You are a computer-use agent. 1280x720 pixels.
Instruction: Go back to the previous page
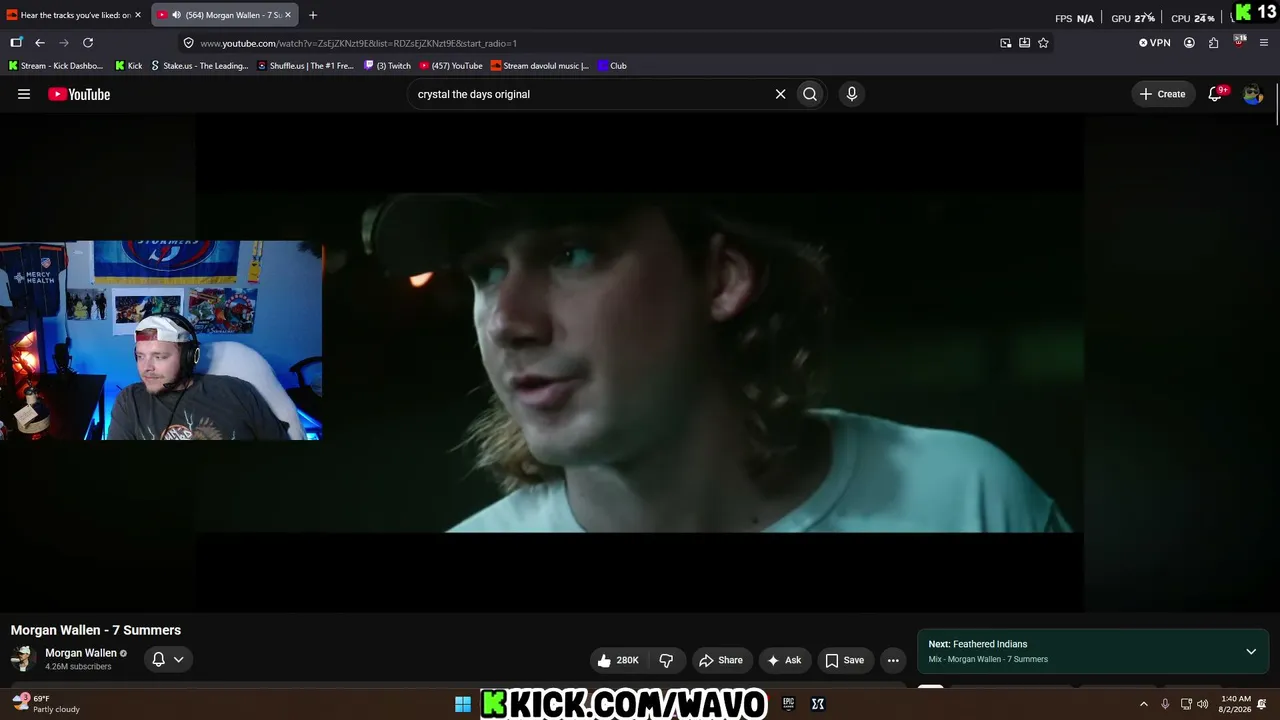pyautogui.click(x=40, y=43)
